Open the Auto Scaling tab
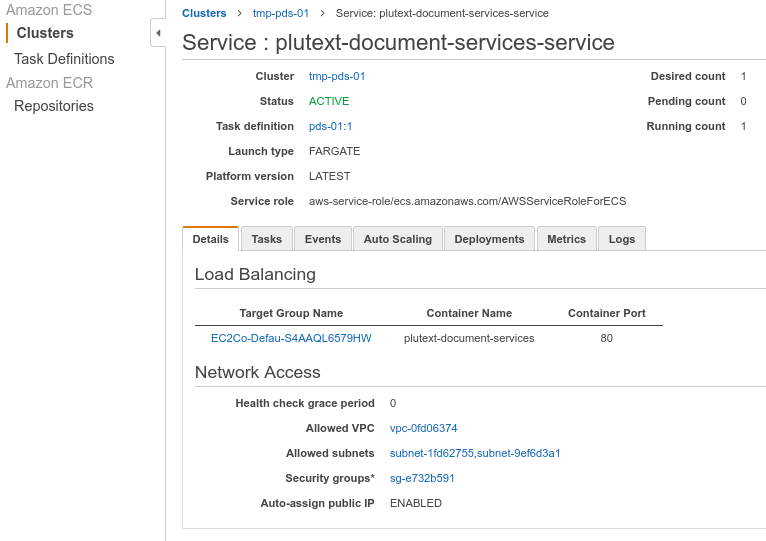 [397, 239]
